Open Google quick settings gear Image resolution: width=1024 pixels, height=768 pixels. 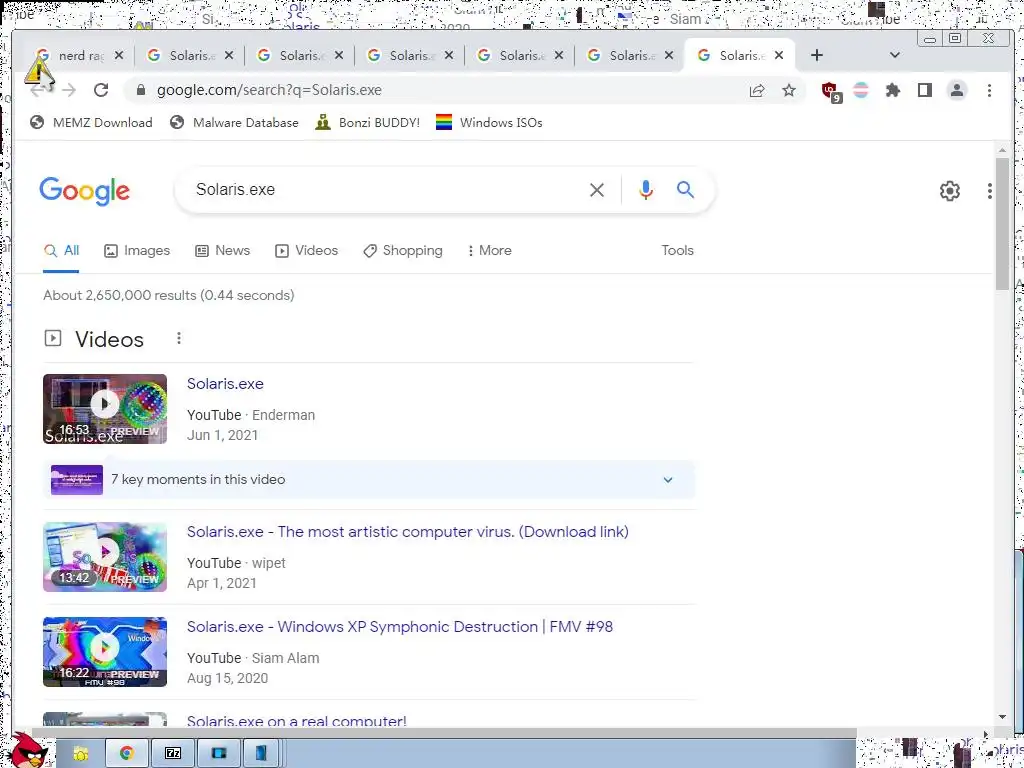[x=950, y=191]
